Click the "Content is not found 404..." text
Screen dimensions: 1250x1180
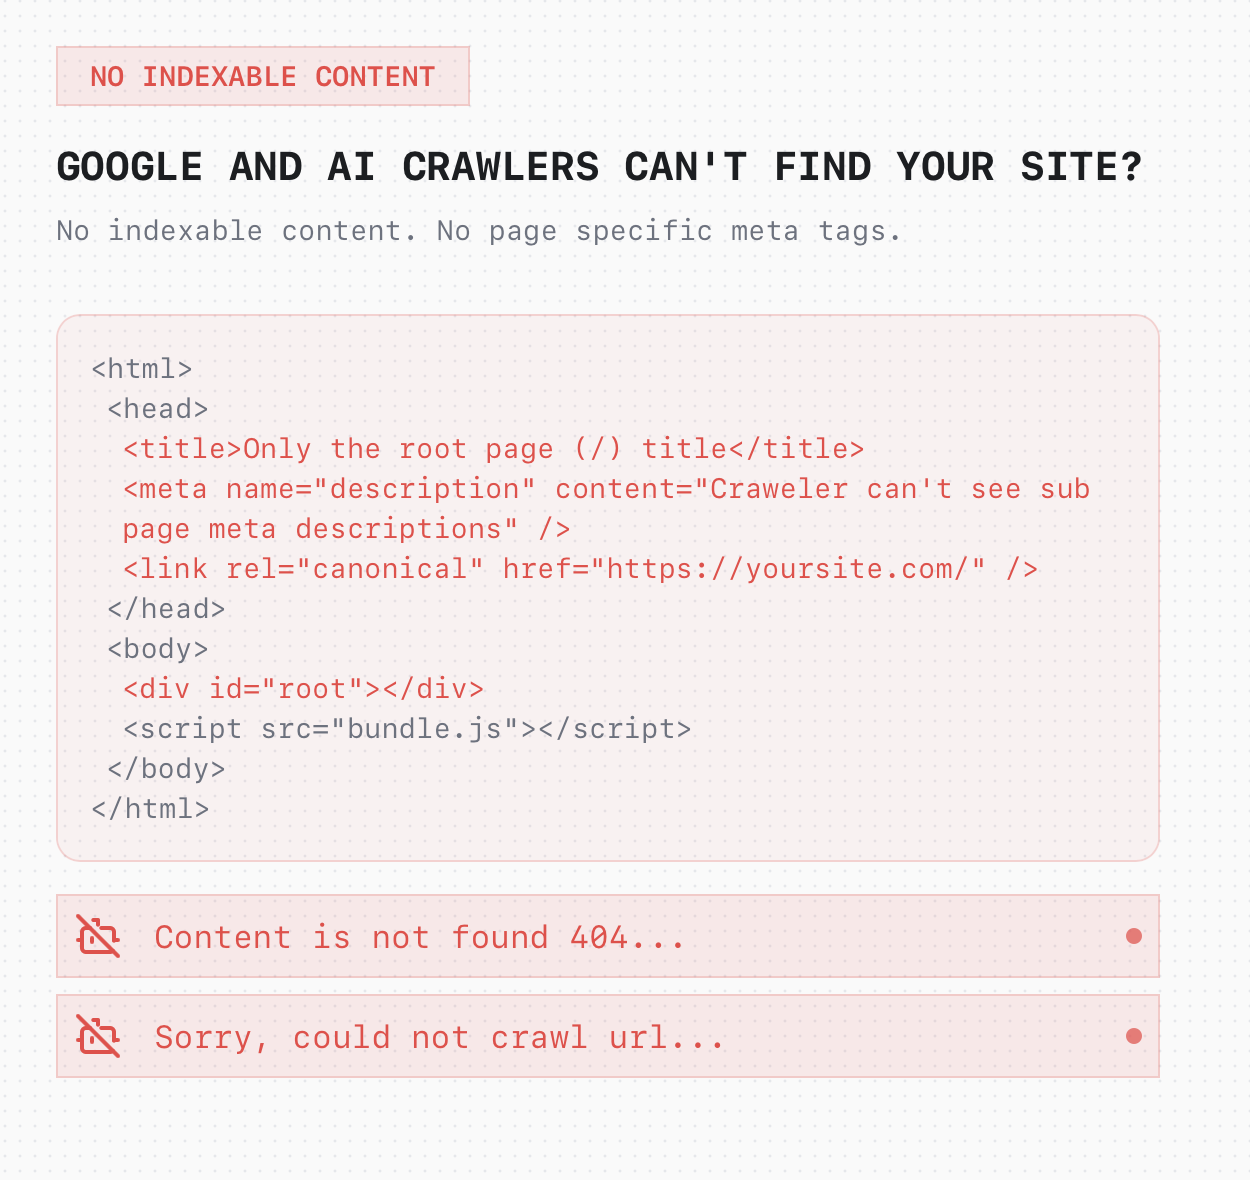coord(419,937)
